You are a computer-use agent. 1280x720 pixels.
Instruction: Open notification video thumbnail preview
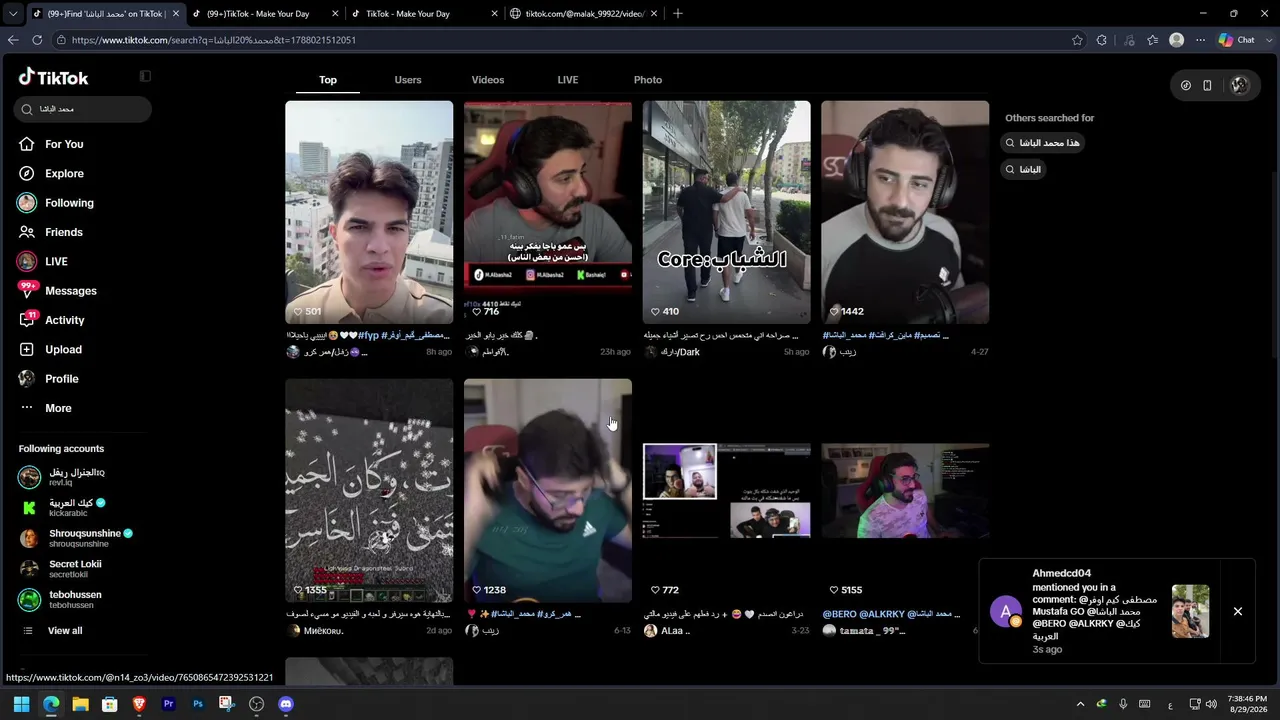[1190, 611]
